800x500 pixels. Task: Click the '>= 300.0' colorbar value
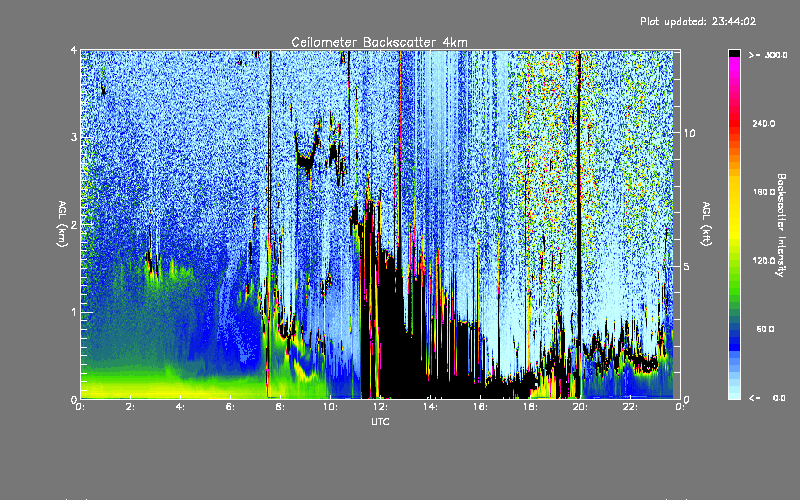(768, 55)
